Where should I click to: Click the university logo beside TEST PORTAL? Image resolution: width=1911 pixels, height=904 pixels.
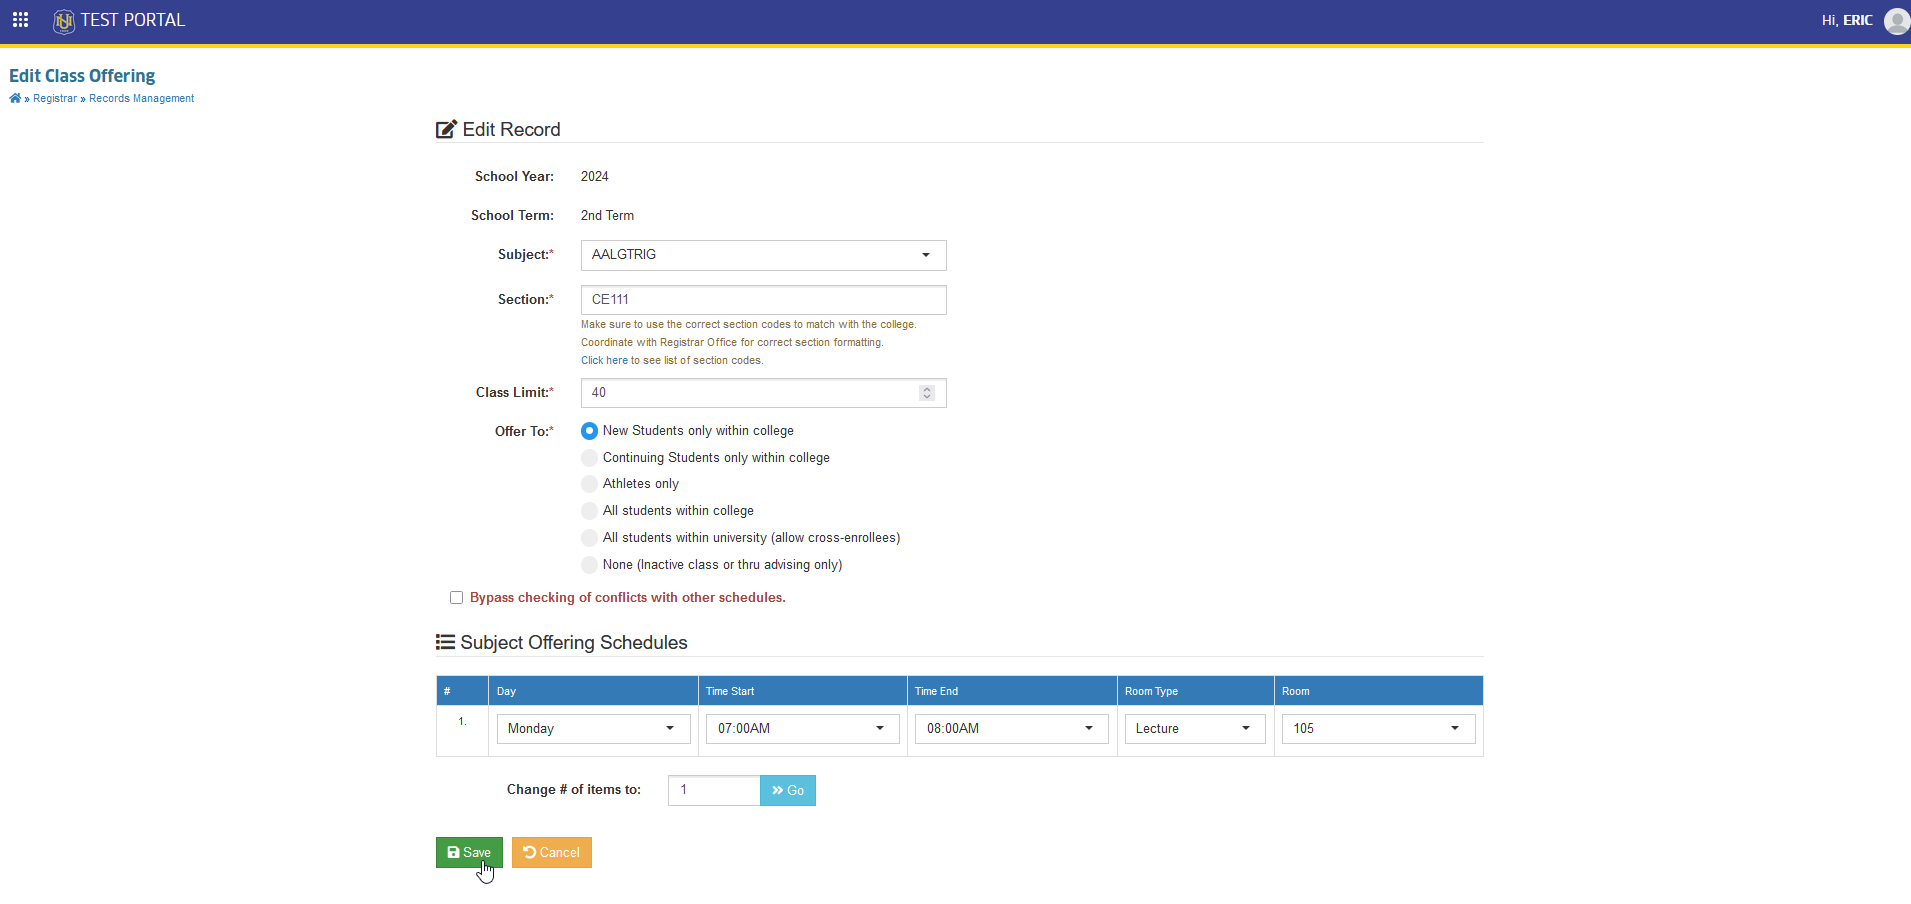[64, 21]
